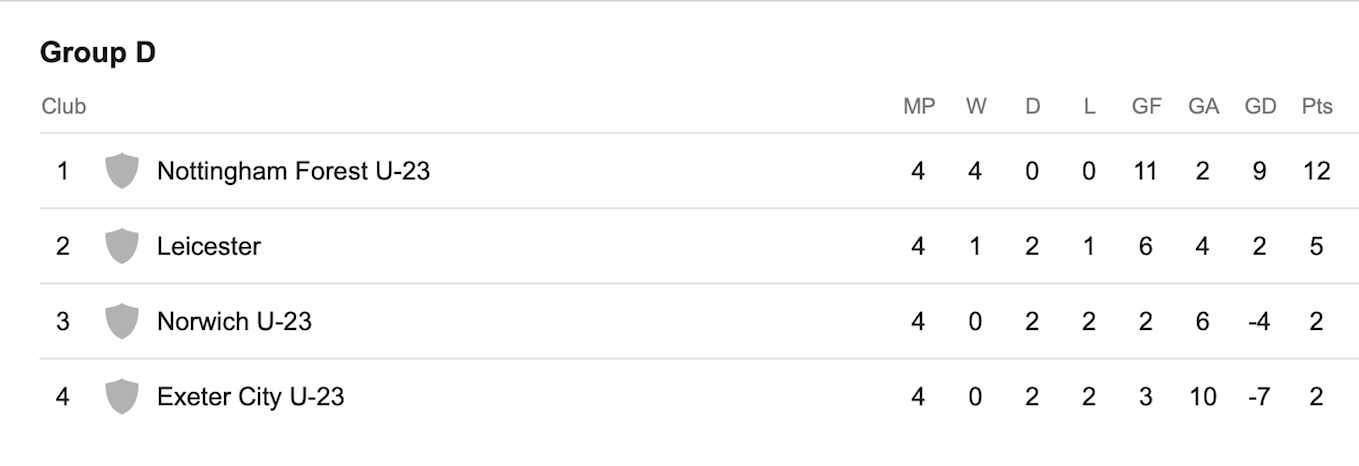Click the Exeter City U-23 shield crest

coord(121,396)
